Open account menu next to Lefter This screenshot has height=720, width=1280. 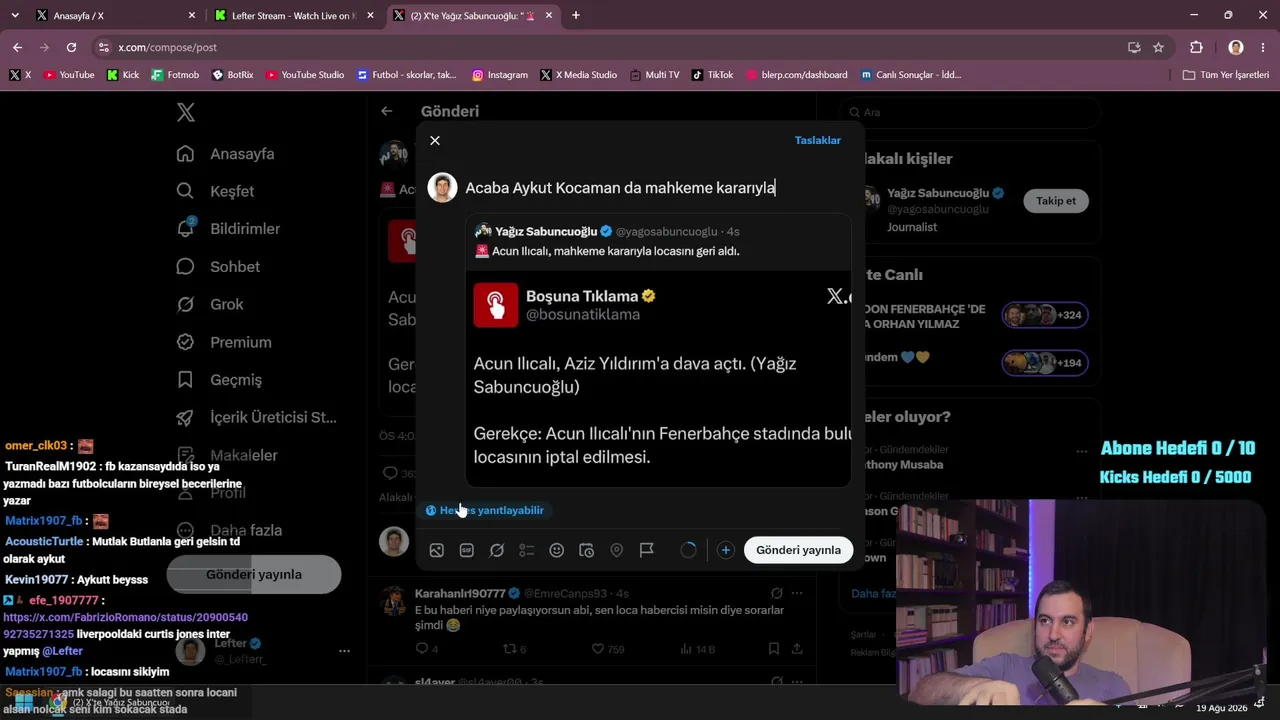(x=344, y=651)
